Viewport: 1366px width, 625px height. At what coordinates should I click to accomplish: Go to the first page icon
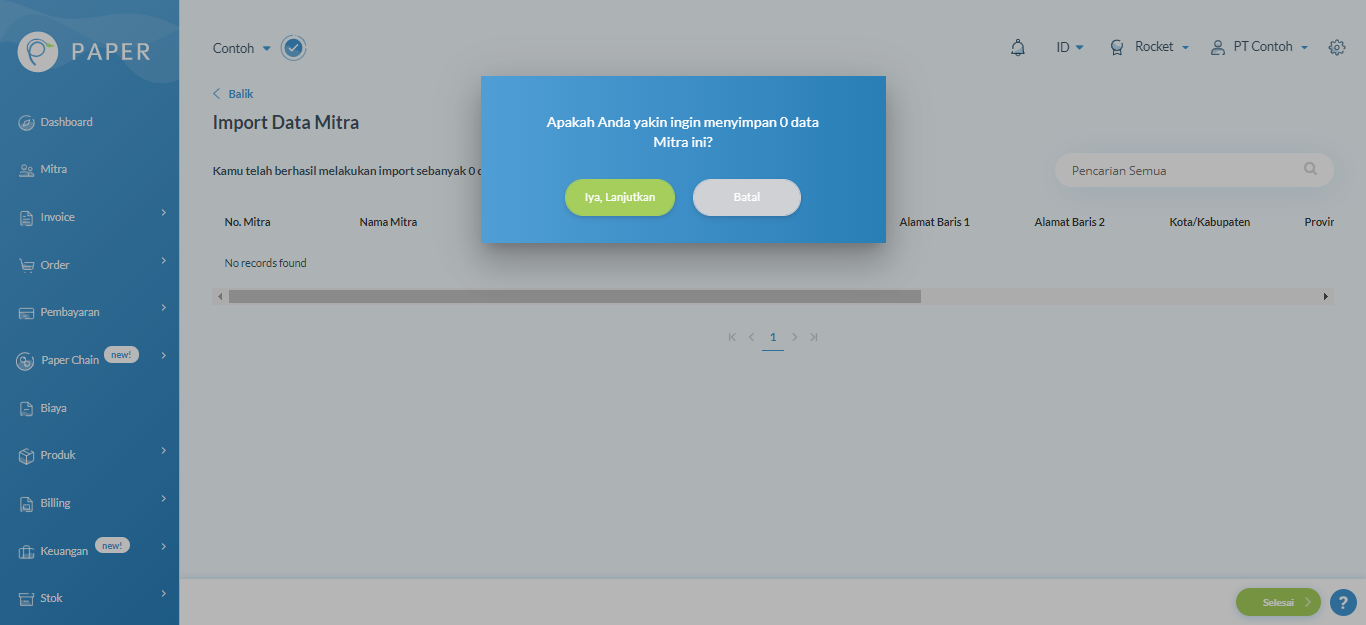coord(732,337)
